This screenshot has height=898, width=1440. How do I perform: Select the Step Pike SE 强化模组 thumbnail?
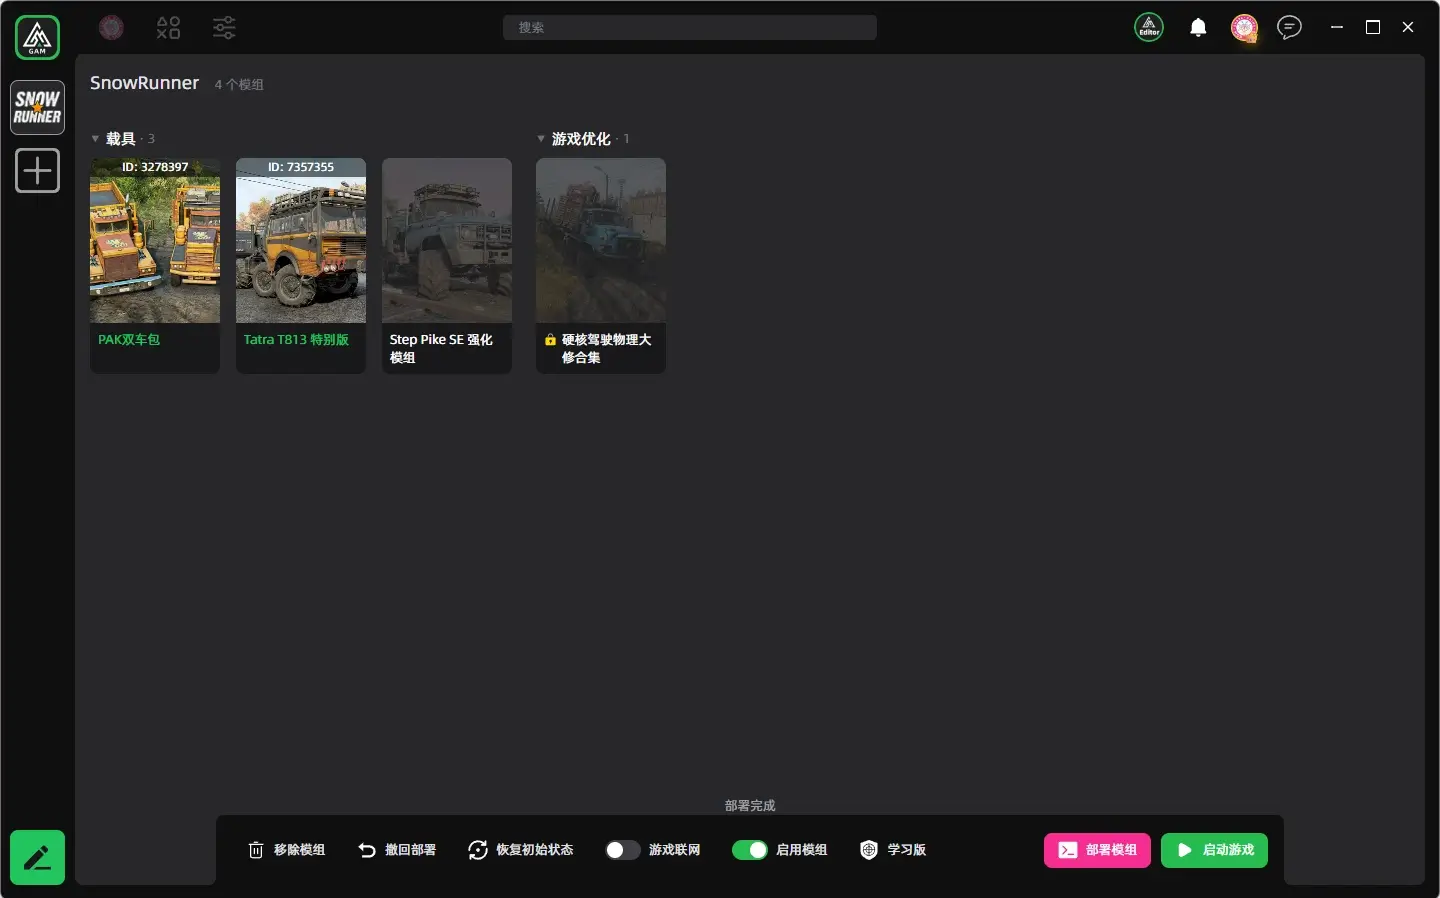click(447, 241)
